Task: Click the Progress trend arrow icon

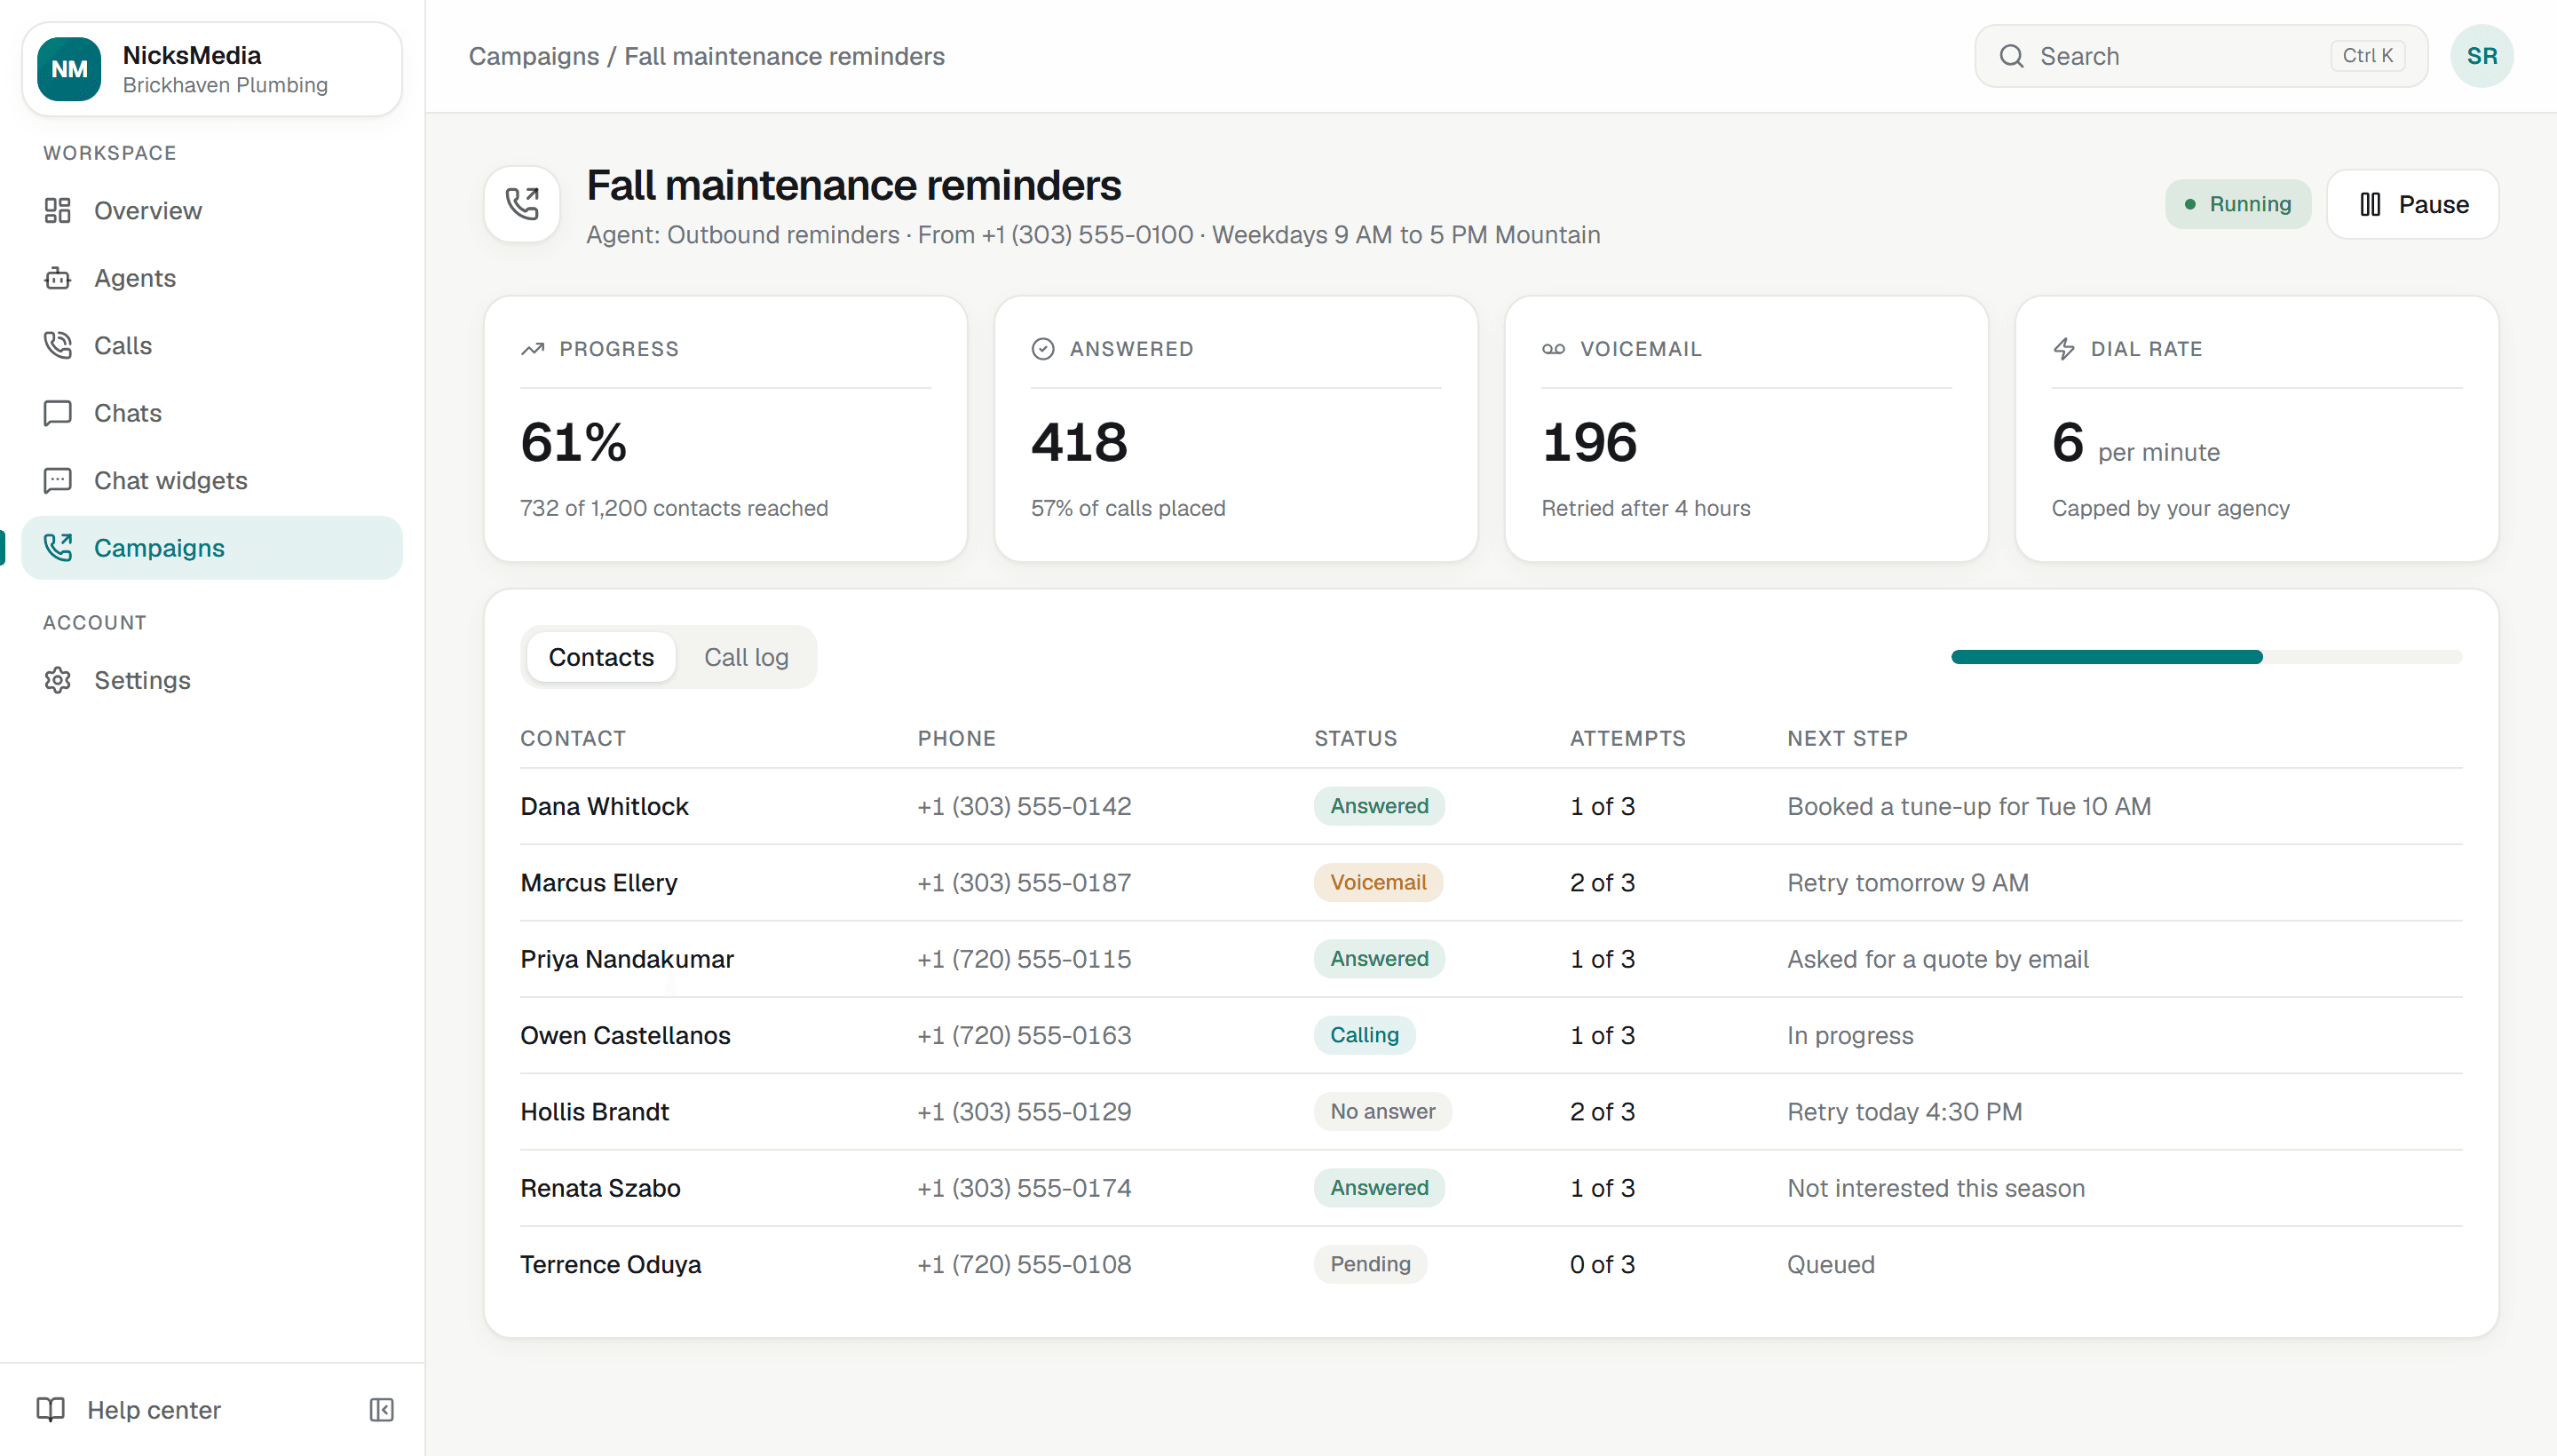Action: [533, 349]
